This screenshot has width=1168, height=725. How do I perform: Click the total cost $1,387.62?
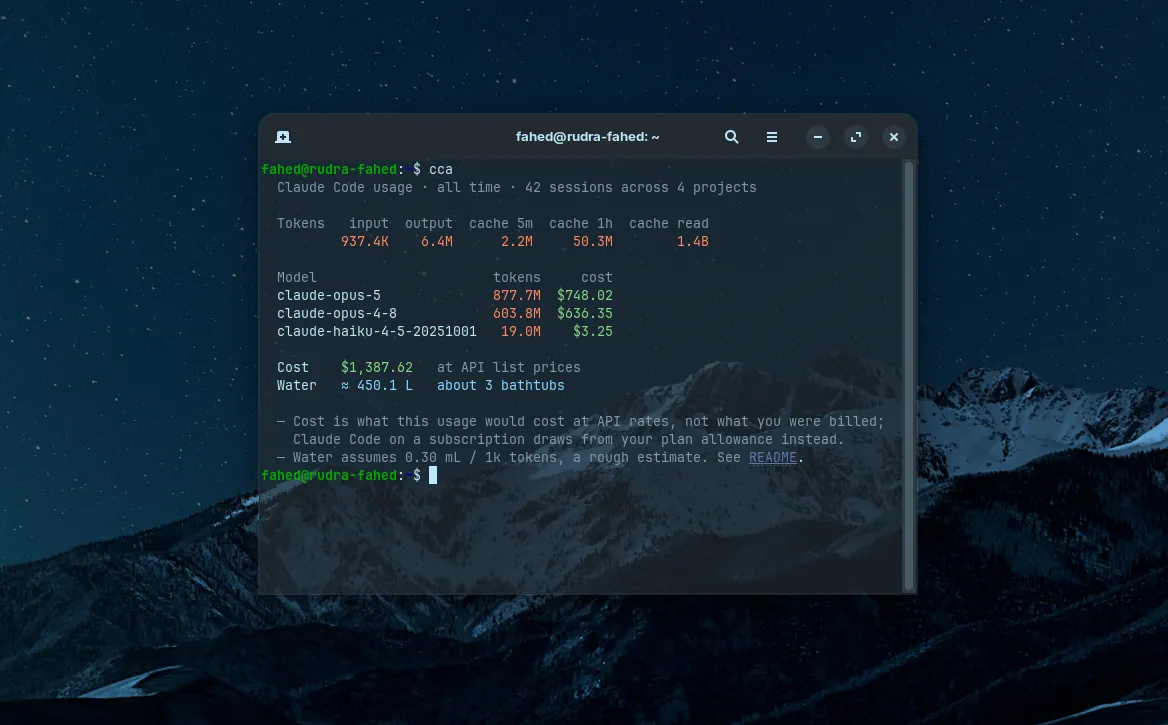tap(377, 367)
